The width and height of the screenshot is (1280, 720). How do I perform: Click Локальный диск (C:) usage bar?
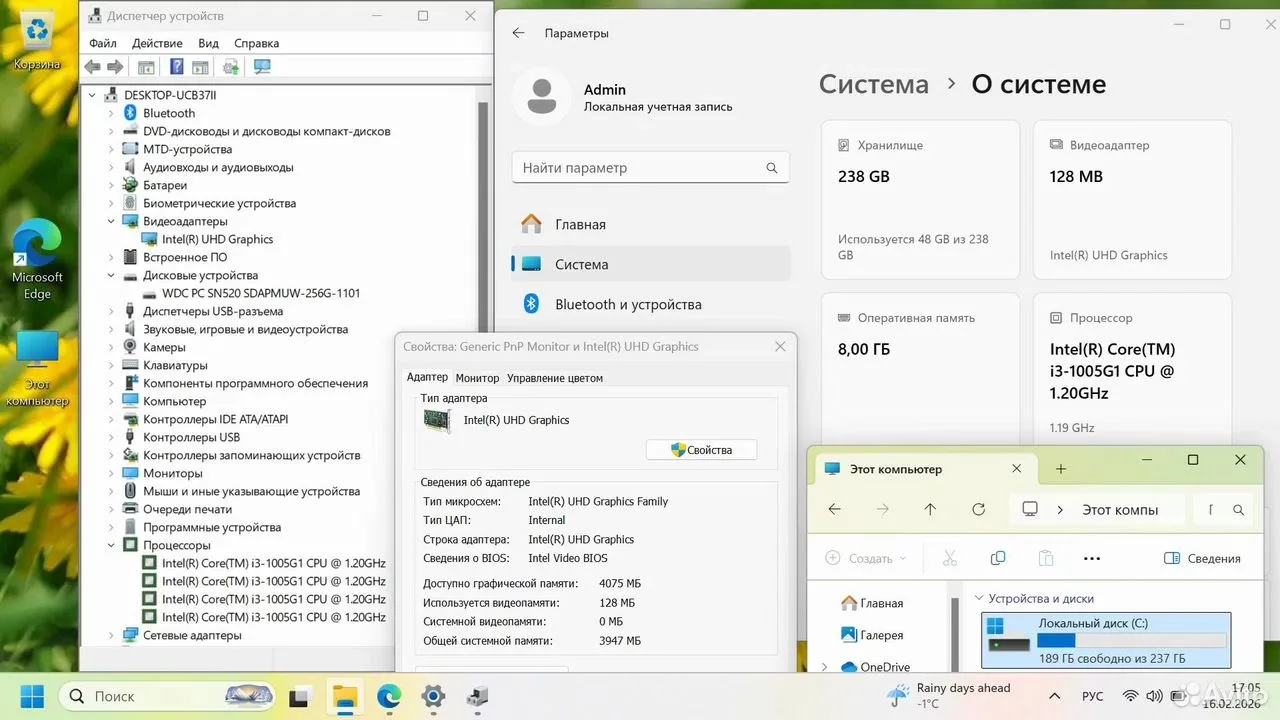click(1132, 640)
